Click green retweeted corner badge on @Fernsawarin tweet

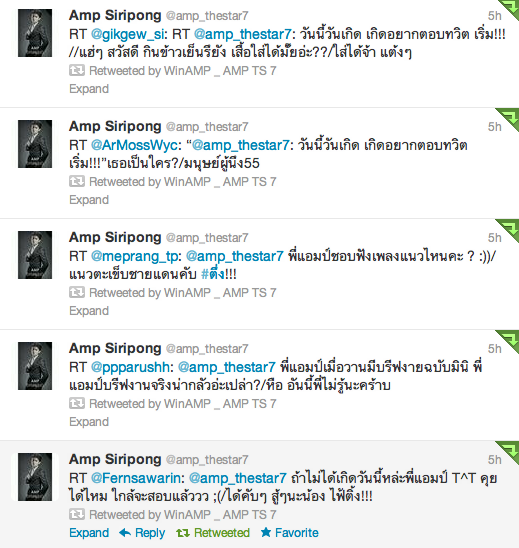pos(509,452)
